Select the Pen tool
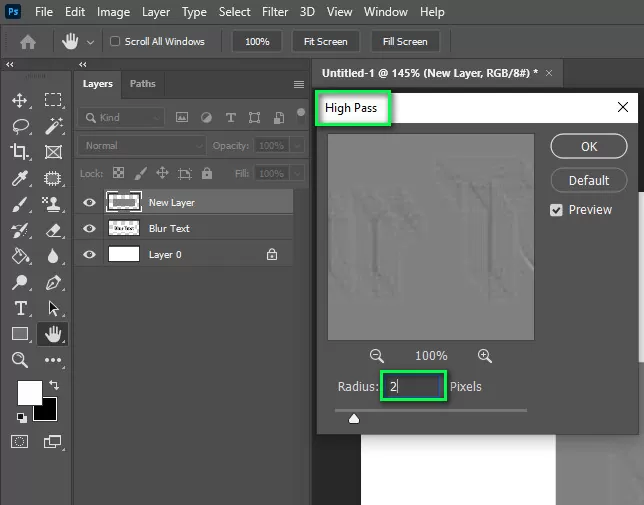The image size is (644, 505). pyautogui.click(x=53, y=282)
